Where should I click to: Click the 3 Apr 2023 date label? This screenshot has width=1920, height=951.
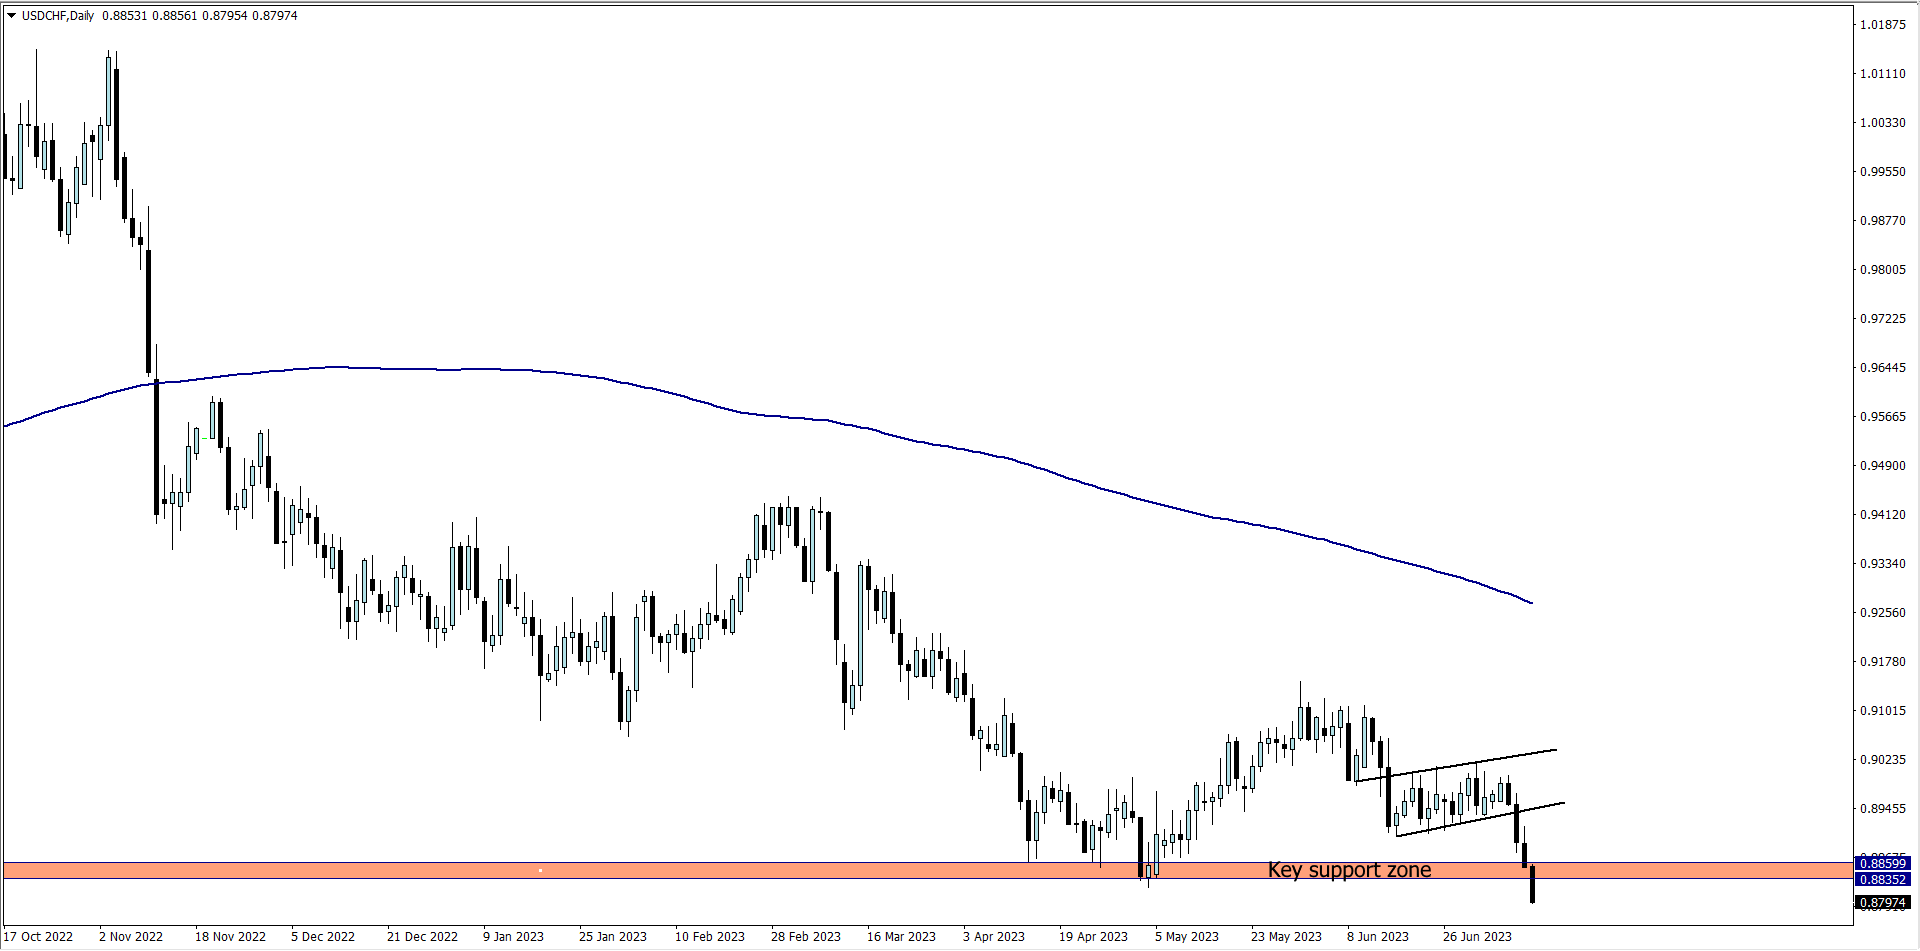(994, 937)
